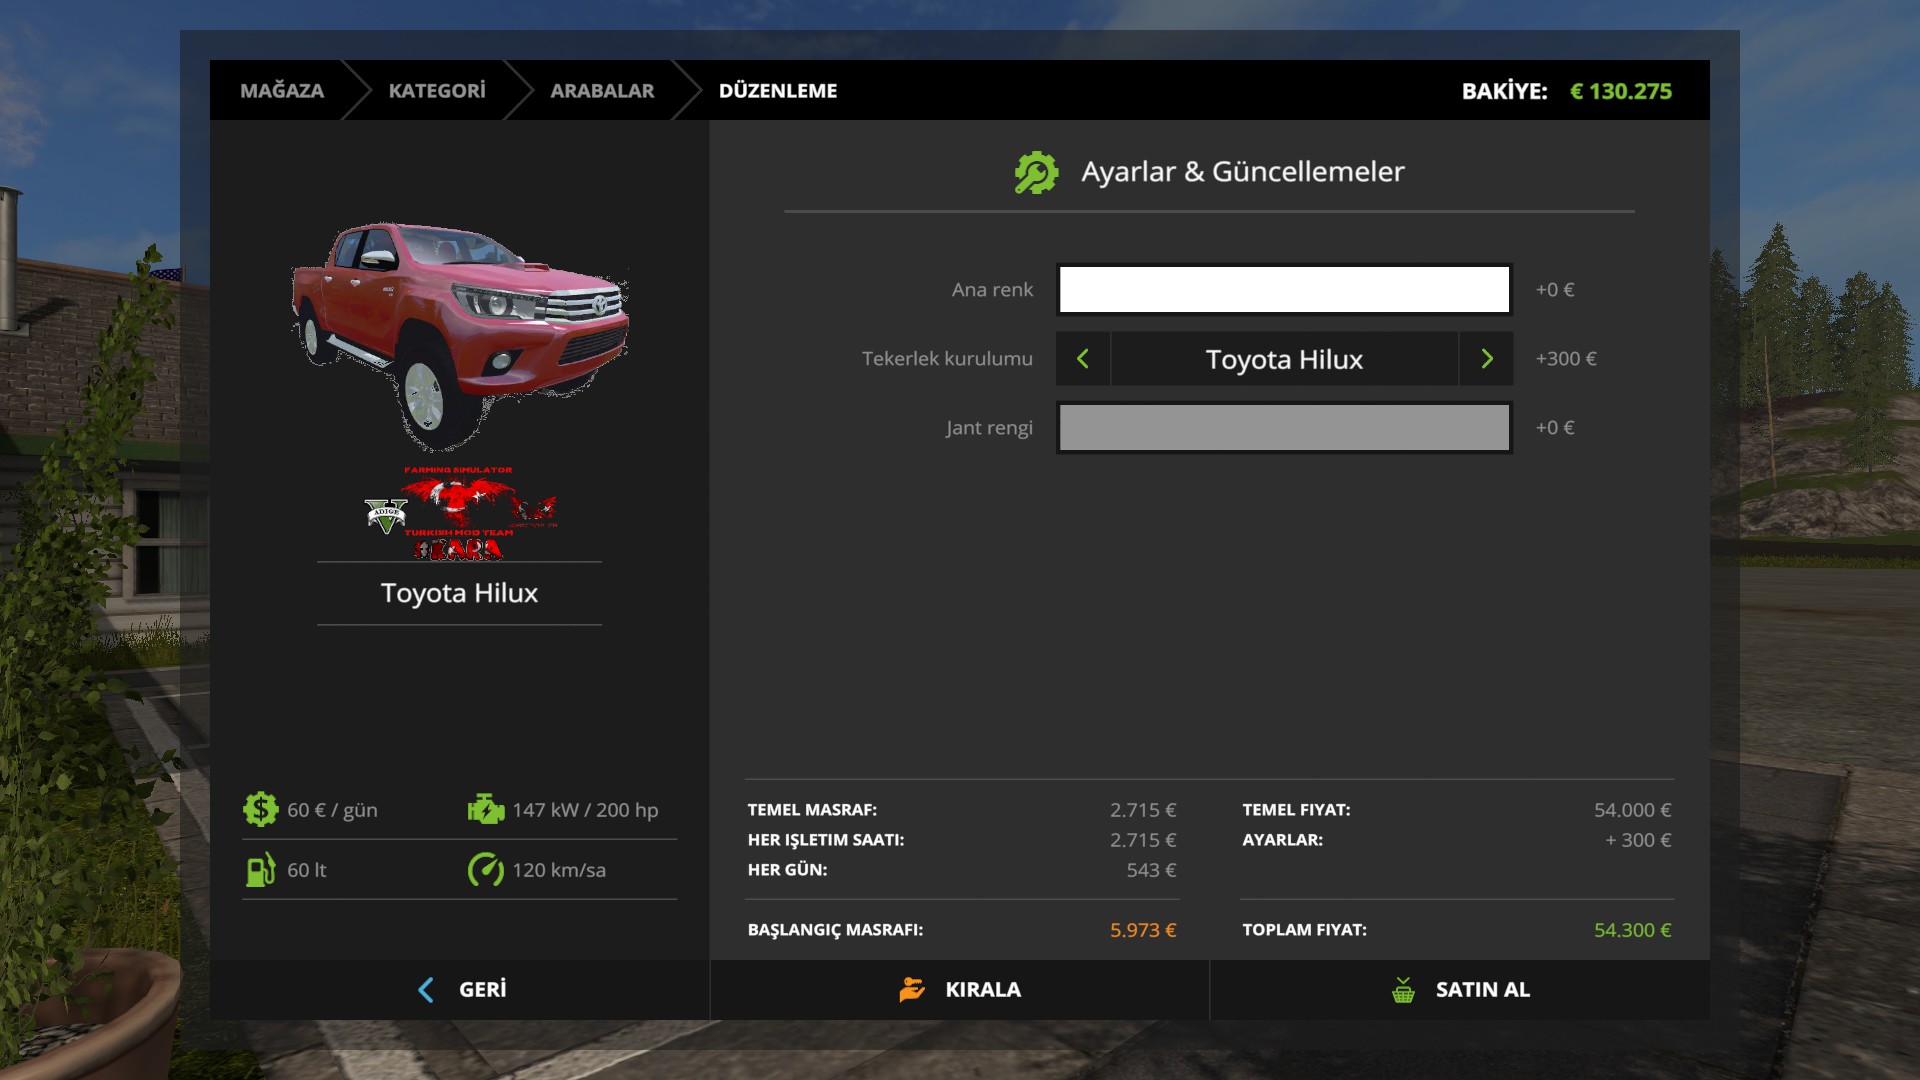Click the TOPLAM FIYAT label
Image resolution: width=1920 pixels, height=1080 pixels.
(x=1304, y=930)
